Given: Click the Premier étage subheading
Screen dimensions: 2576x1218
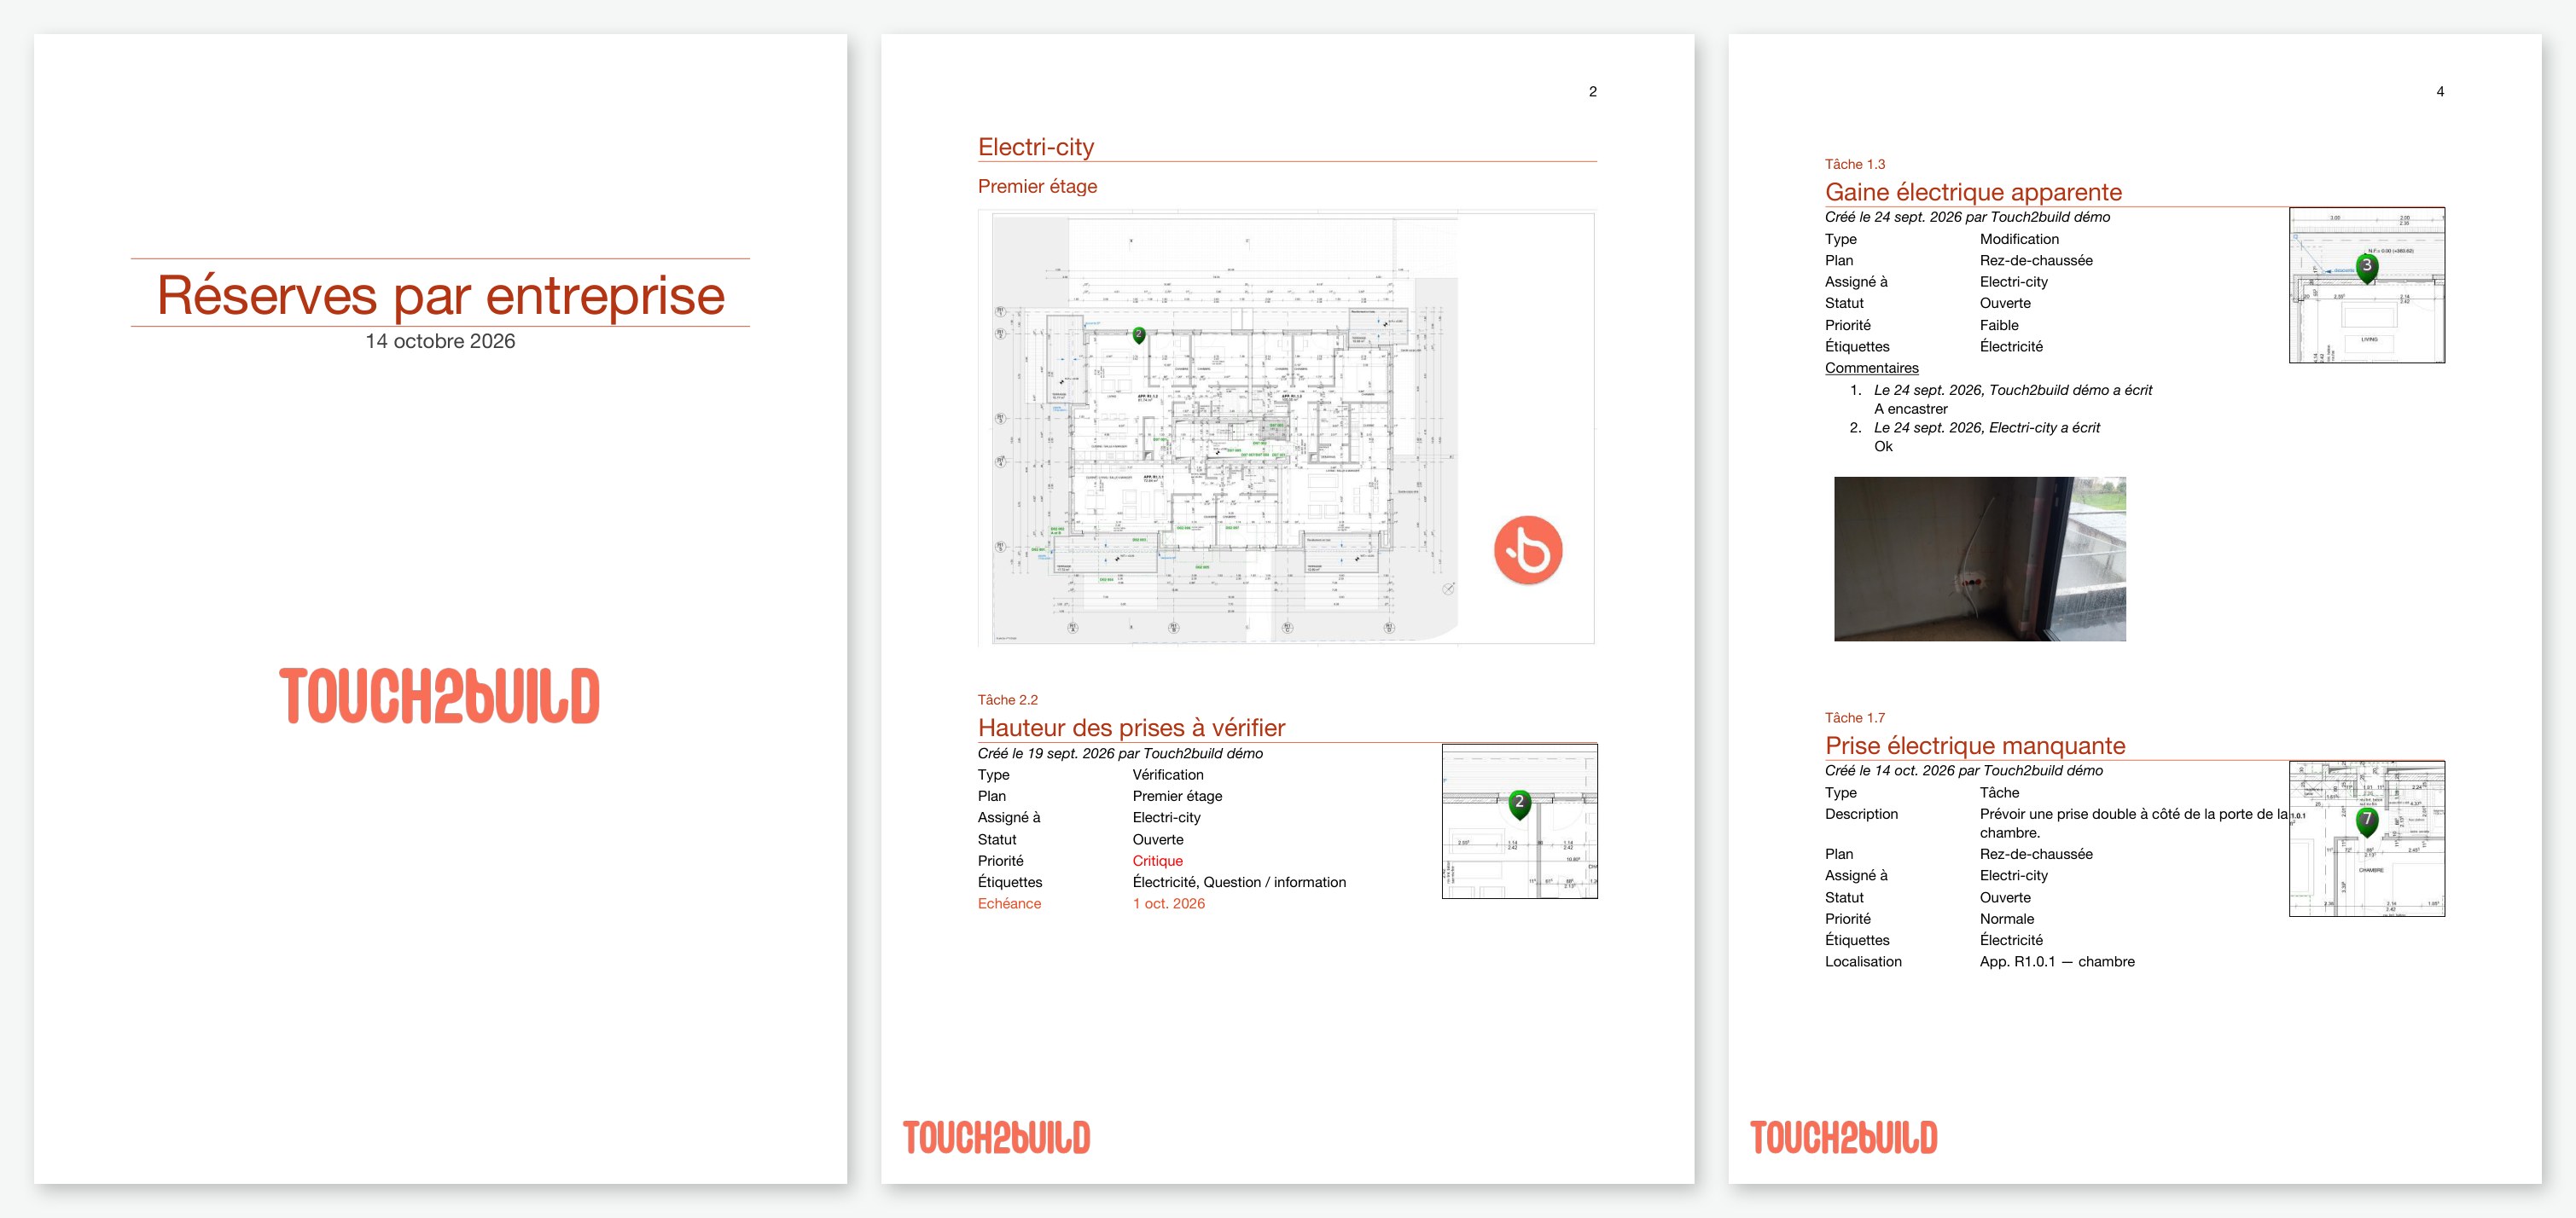Looking at the screenshot, I should click(1037, 186).
